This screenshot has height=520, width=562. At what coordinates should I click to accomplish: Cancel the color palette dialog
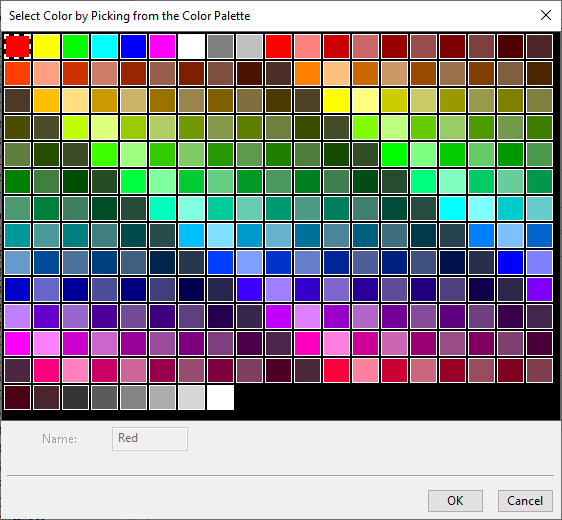525,501
